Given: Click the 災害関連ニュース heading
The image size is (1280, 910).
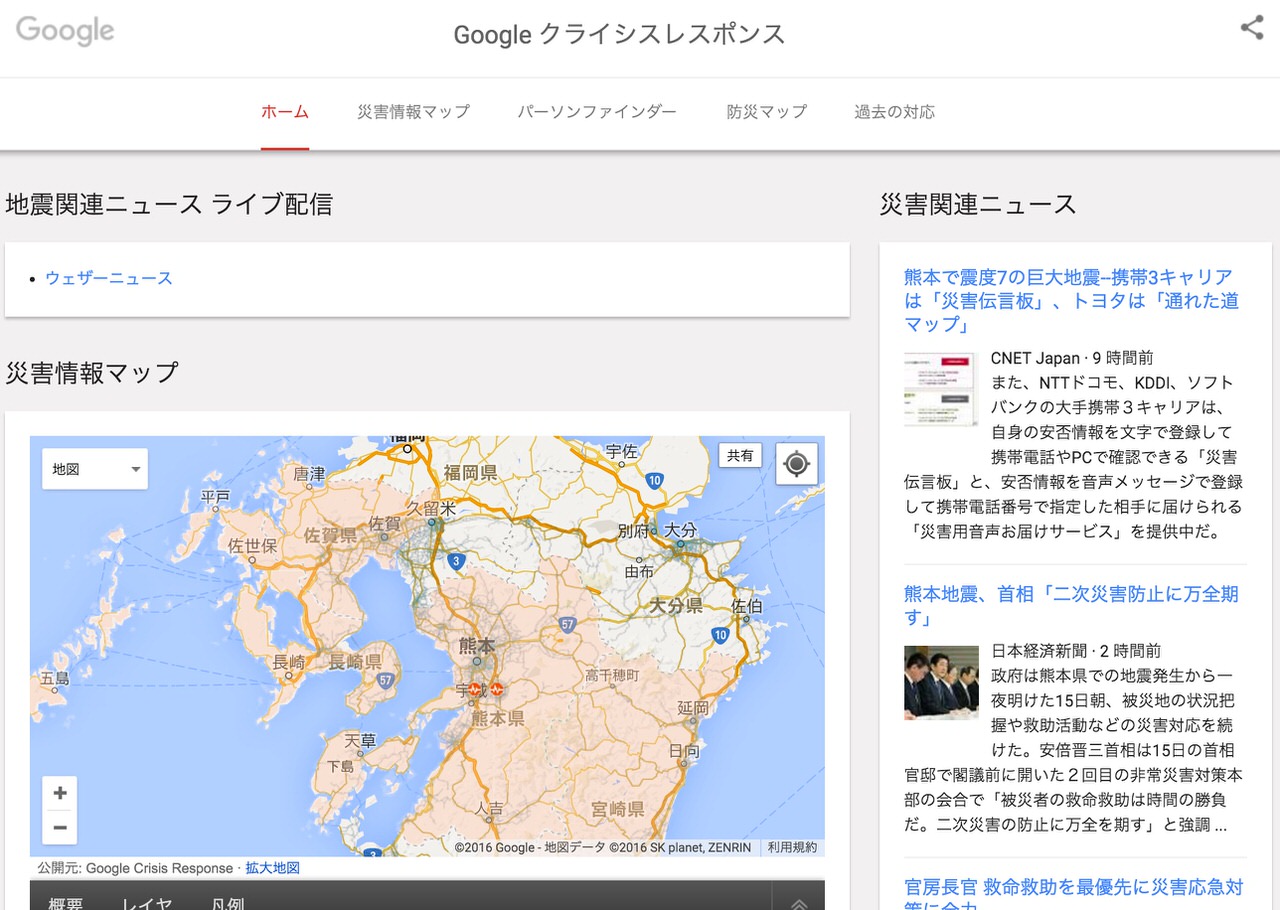Looking at the screenshot, I should click(x=978, y=204).
